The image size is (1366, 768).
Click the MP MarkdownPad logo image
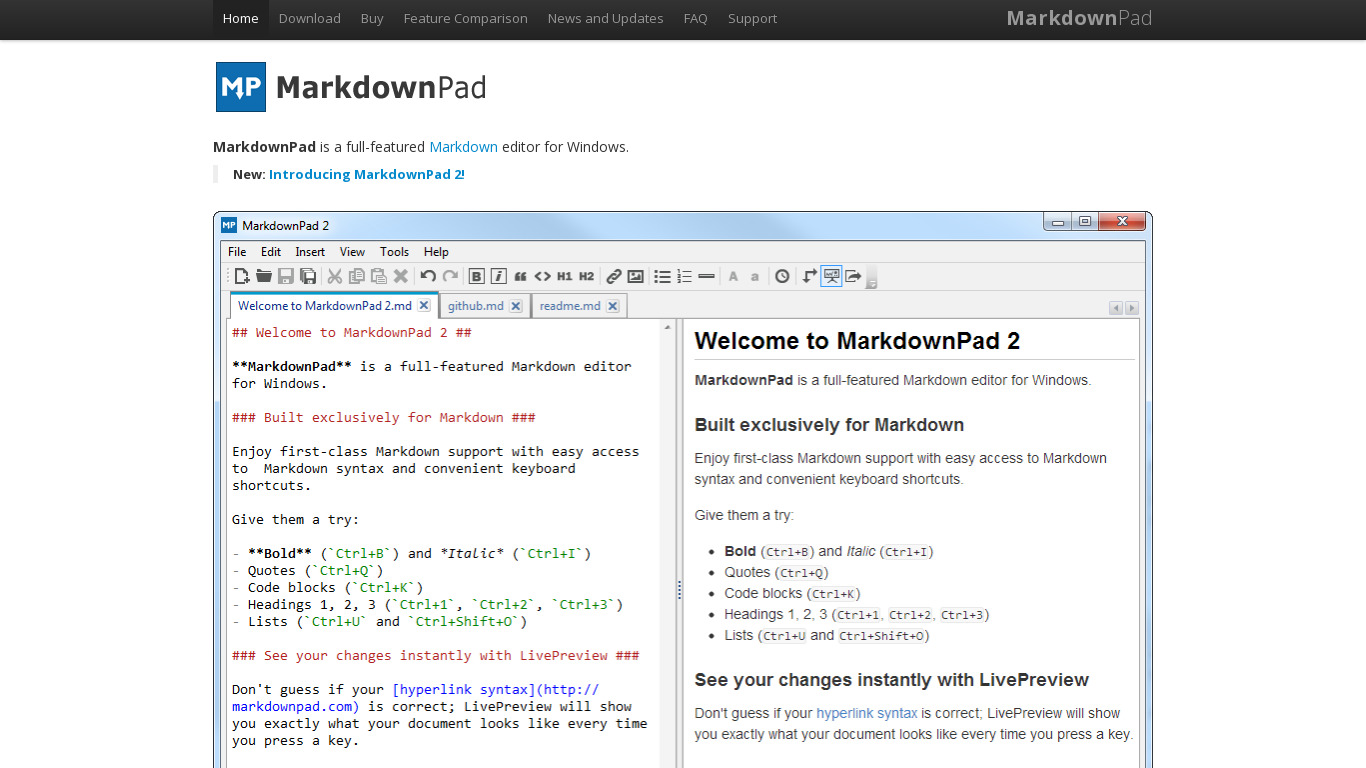tap(351, 87)
